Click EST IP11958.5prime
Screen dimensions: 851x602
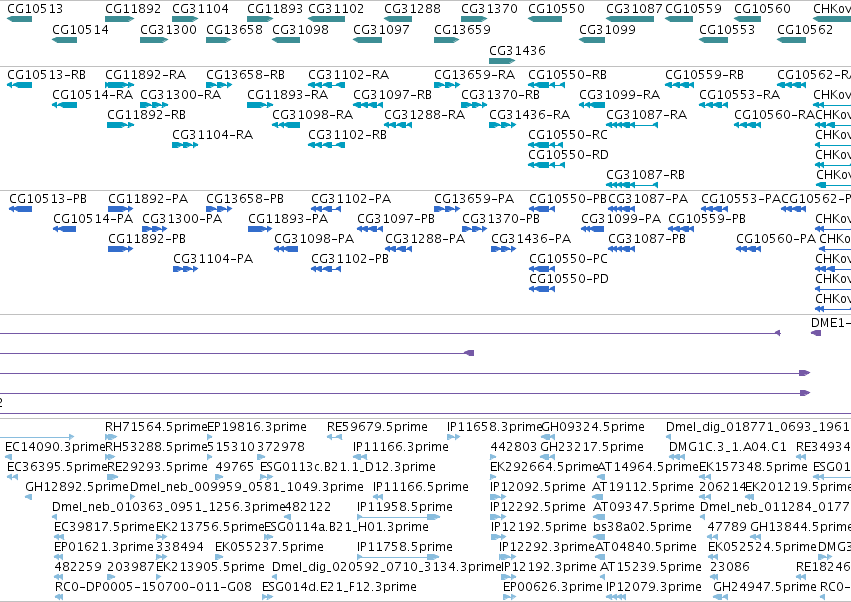405,507
